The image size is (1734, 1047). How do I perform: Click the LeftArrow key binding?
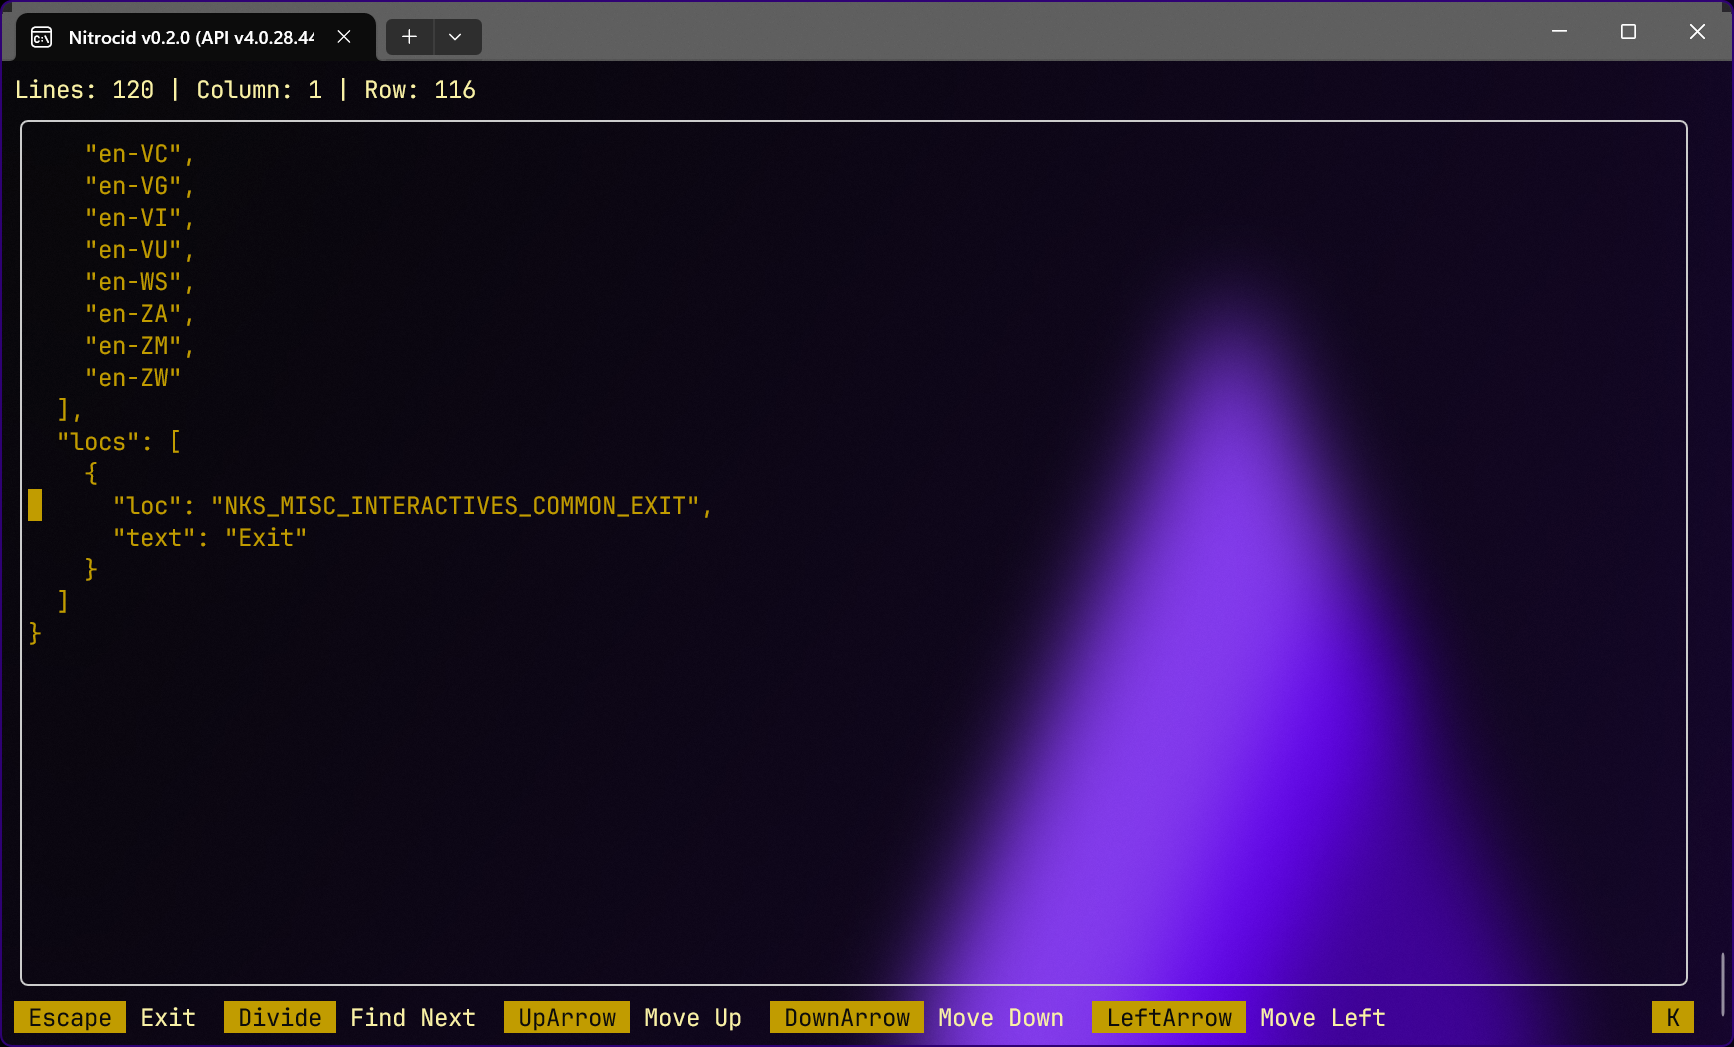(x=1169, y=1017)
